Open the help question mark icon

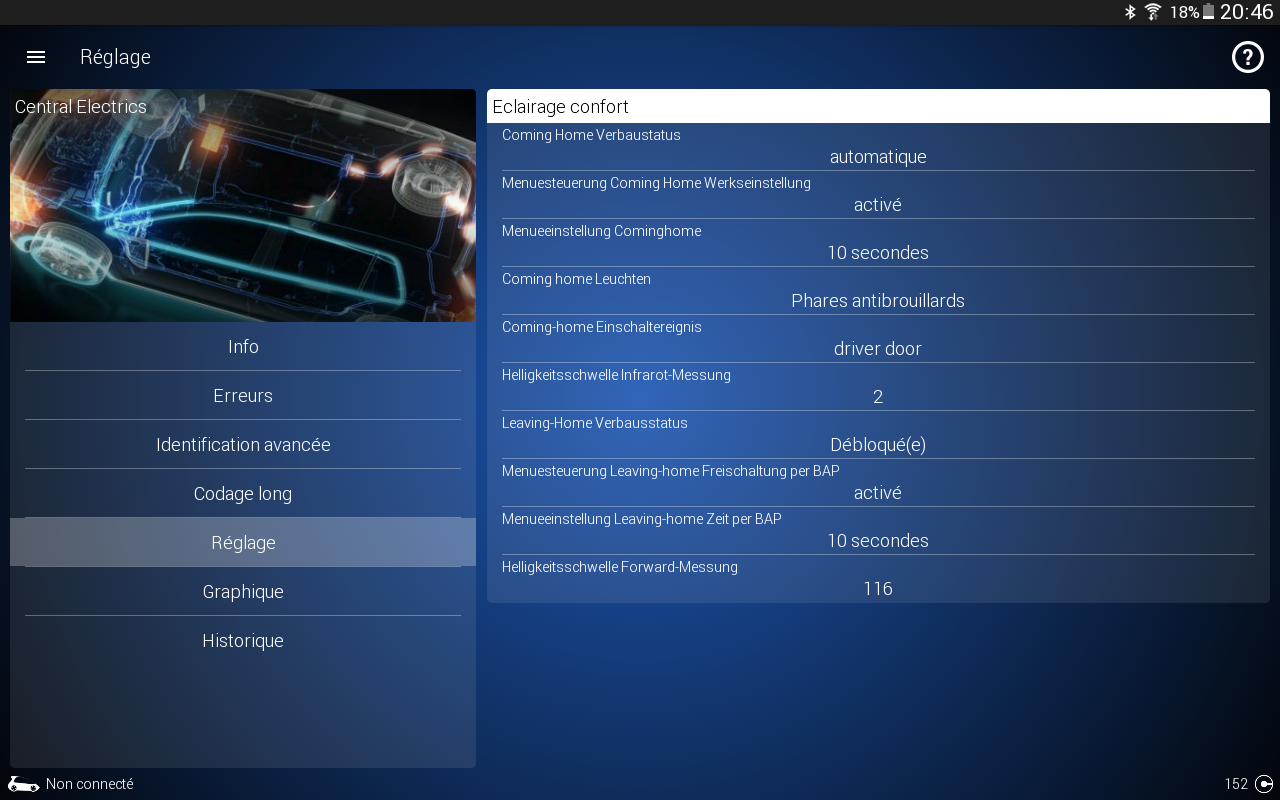[x=1247, y=57]
